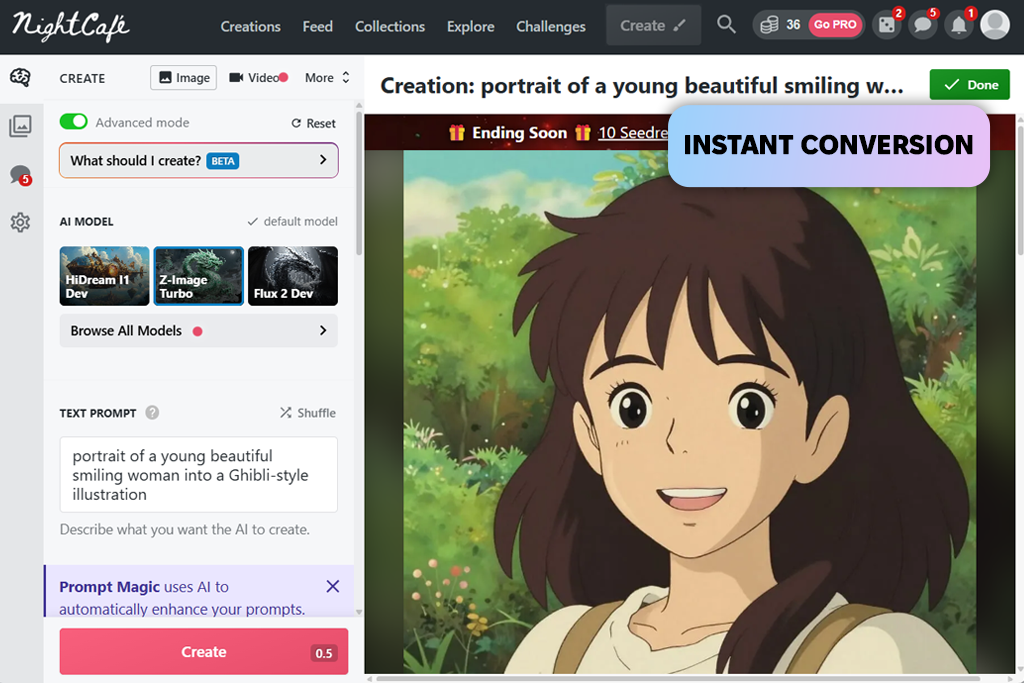Switch to the Image tab
This screenshot has width=1024, height=683.
pos(184,78)
